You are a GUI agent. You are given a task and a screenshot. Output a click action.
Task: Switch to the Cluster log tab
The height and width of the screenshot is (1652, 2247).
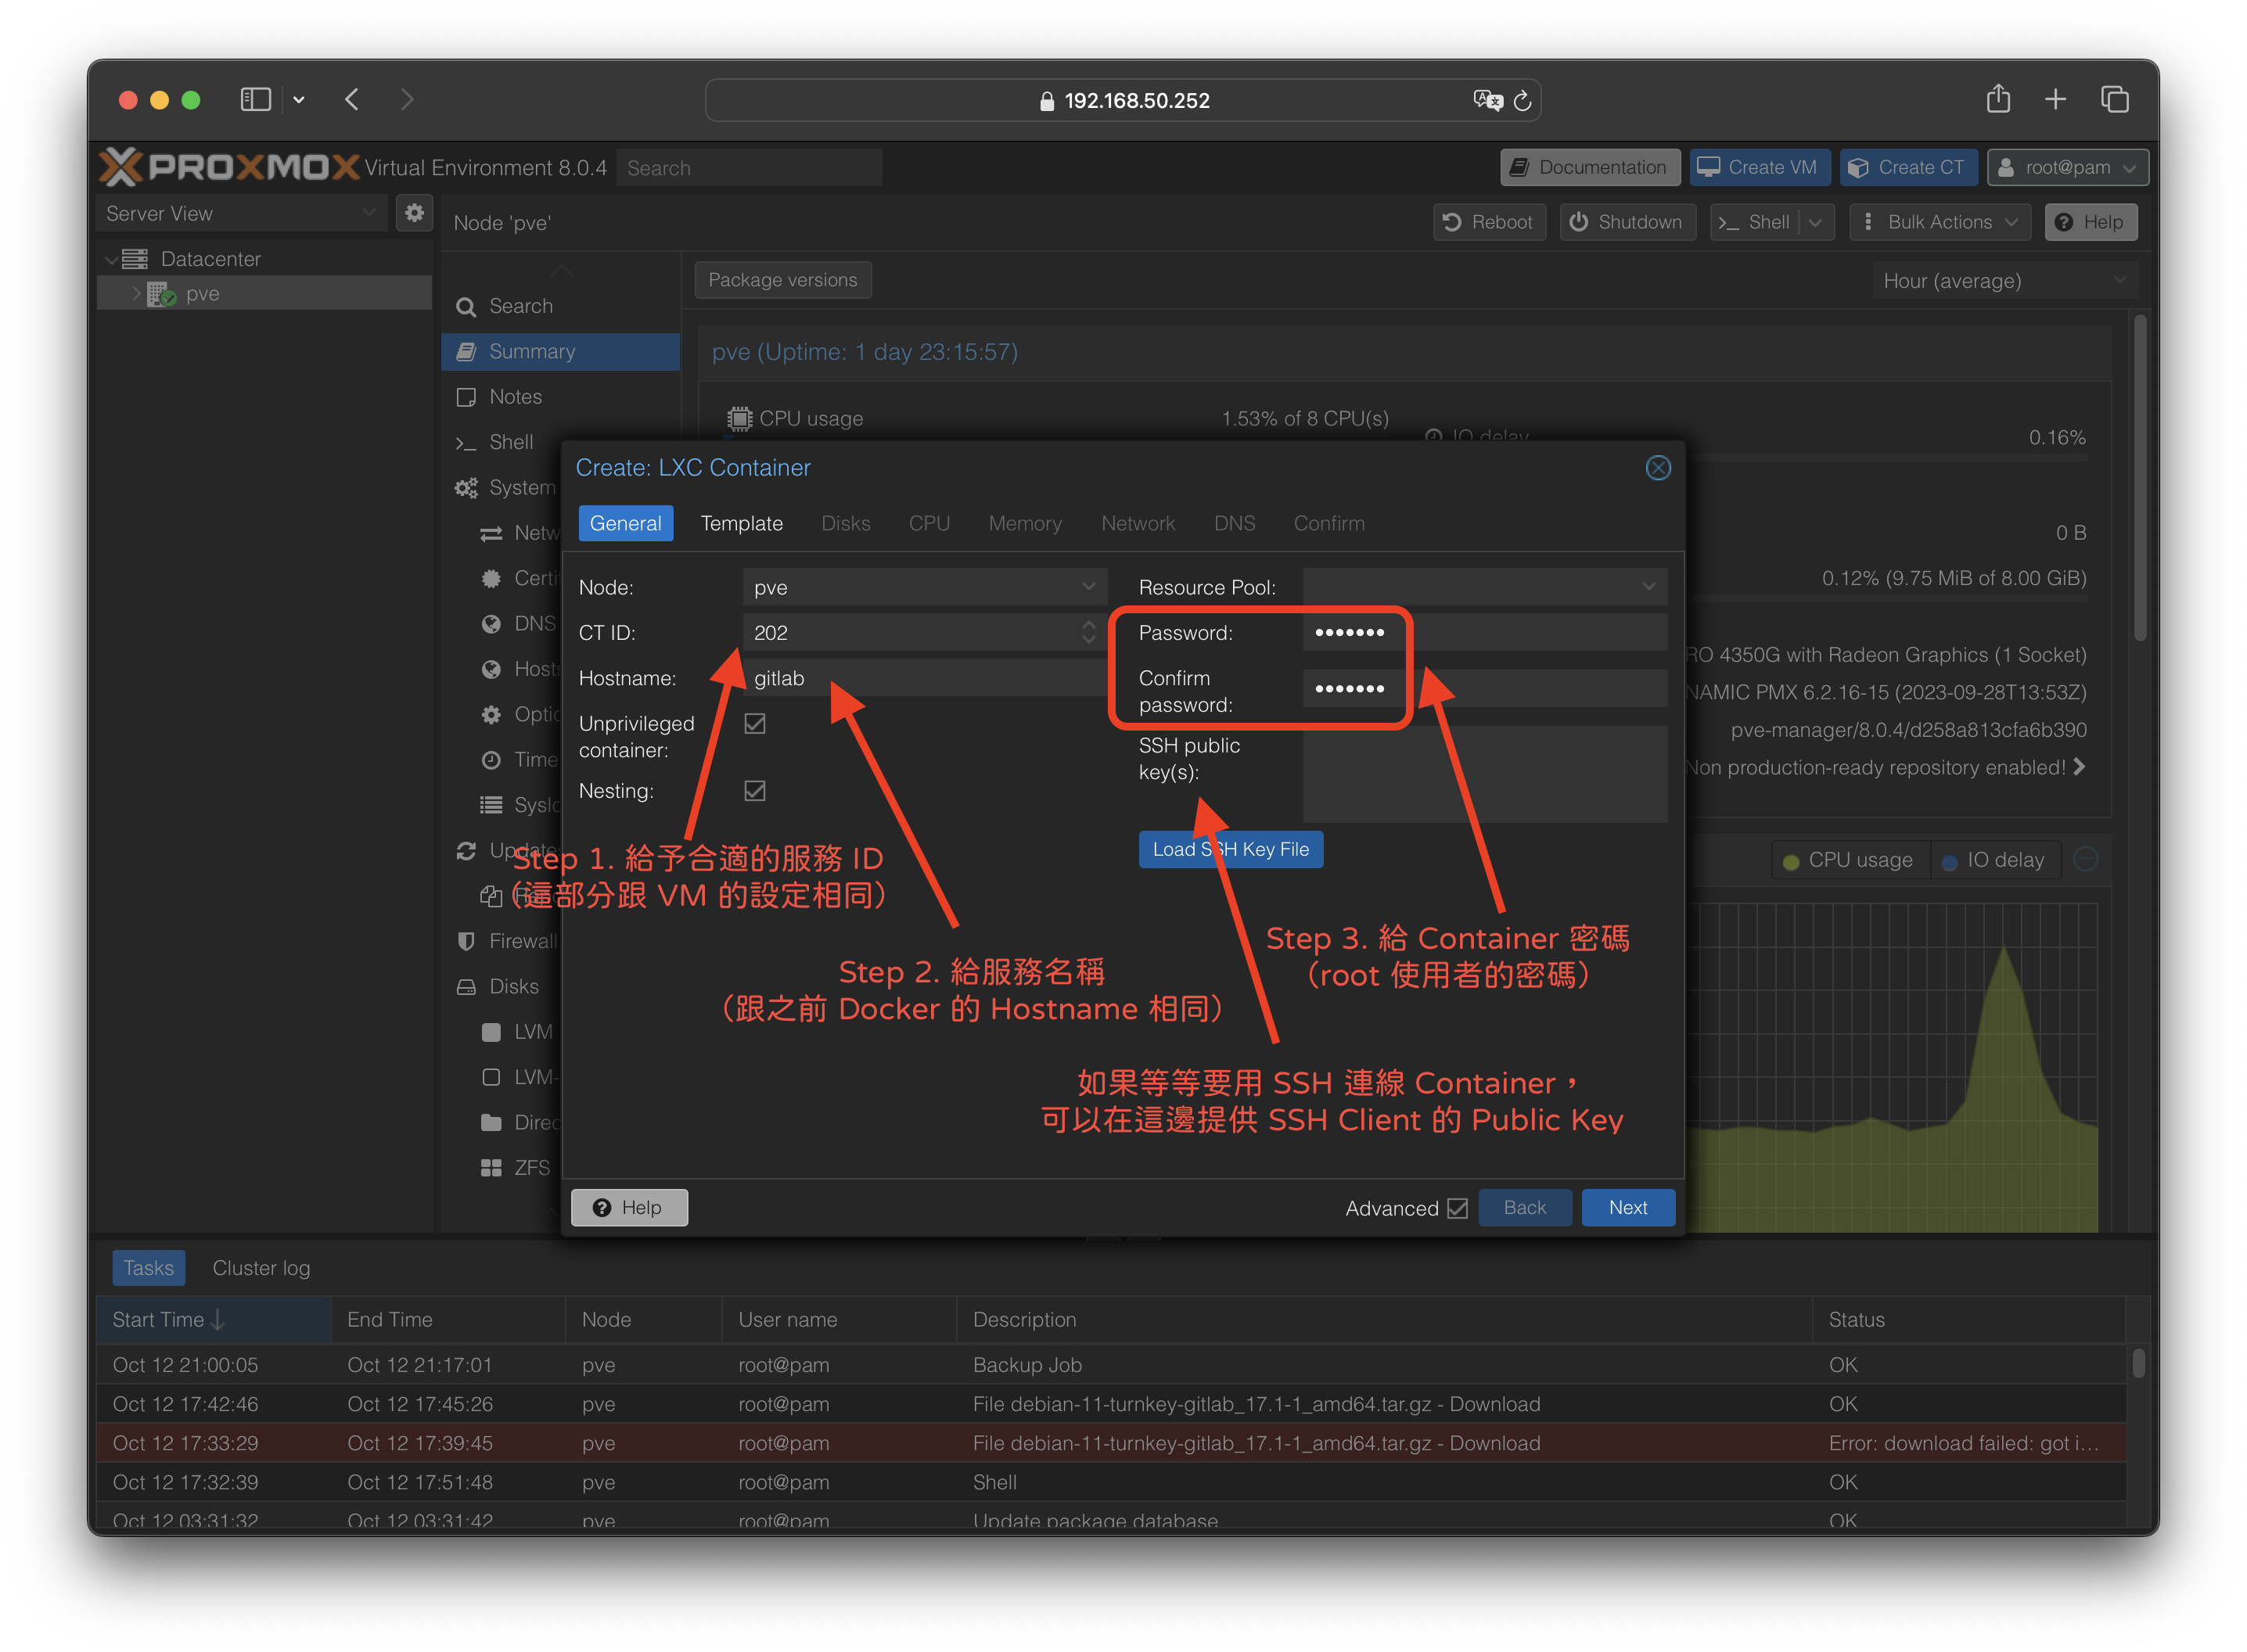click(261, 1268)
